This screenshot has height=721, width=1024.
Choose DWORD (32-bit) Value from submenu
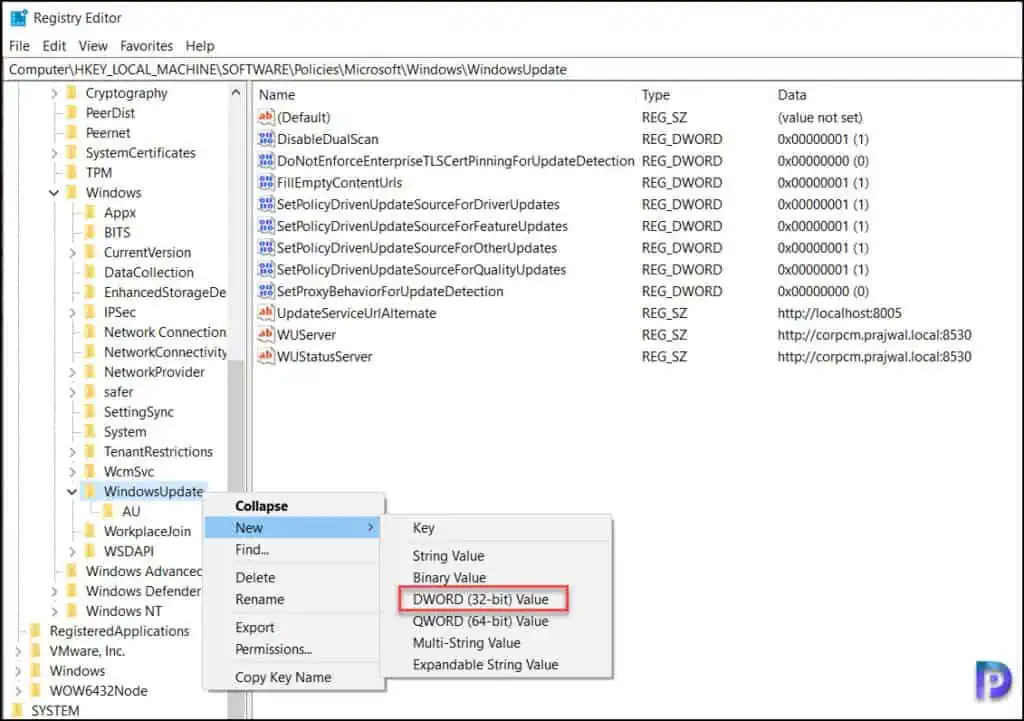click(x=481, y=599)
